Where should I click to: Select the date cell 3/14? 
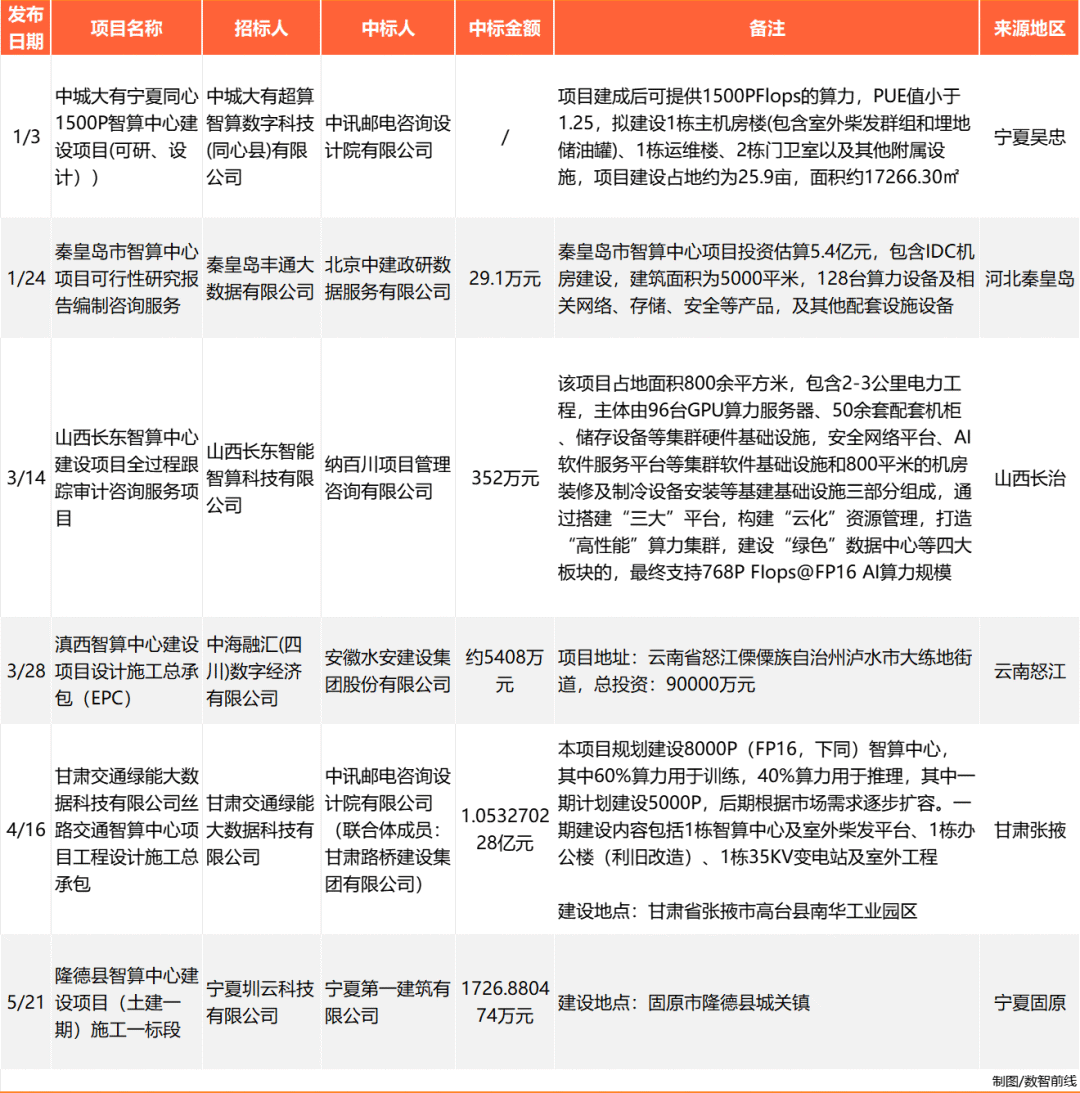coord(26,477)
